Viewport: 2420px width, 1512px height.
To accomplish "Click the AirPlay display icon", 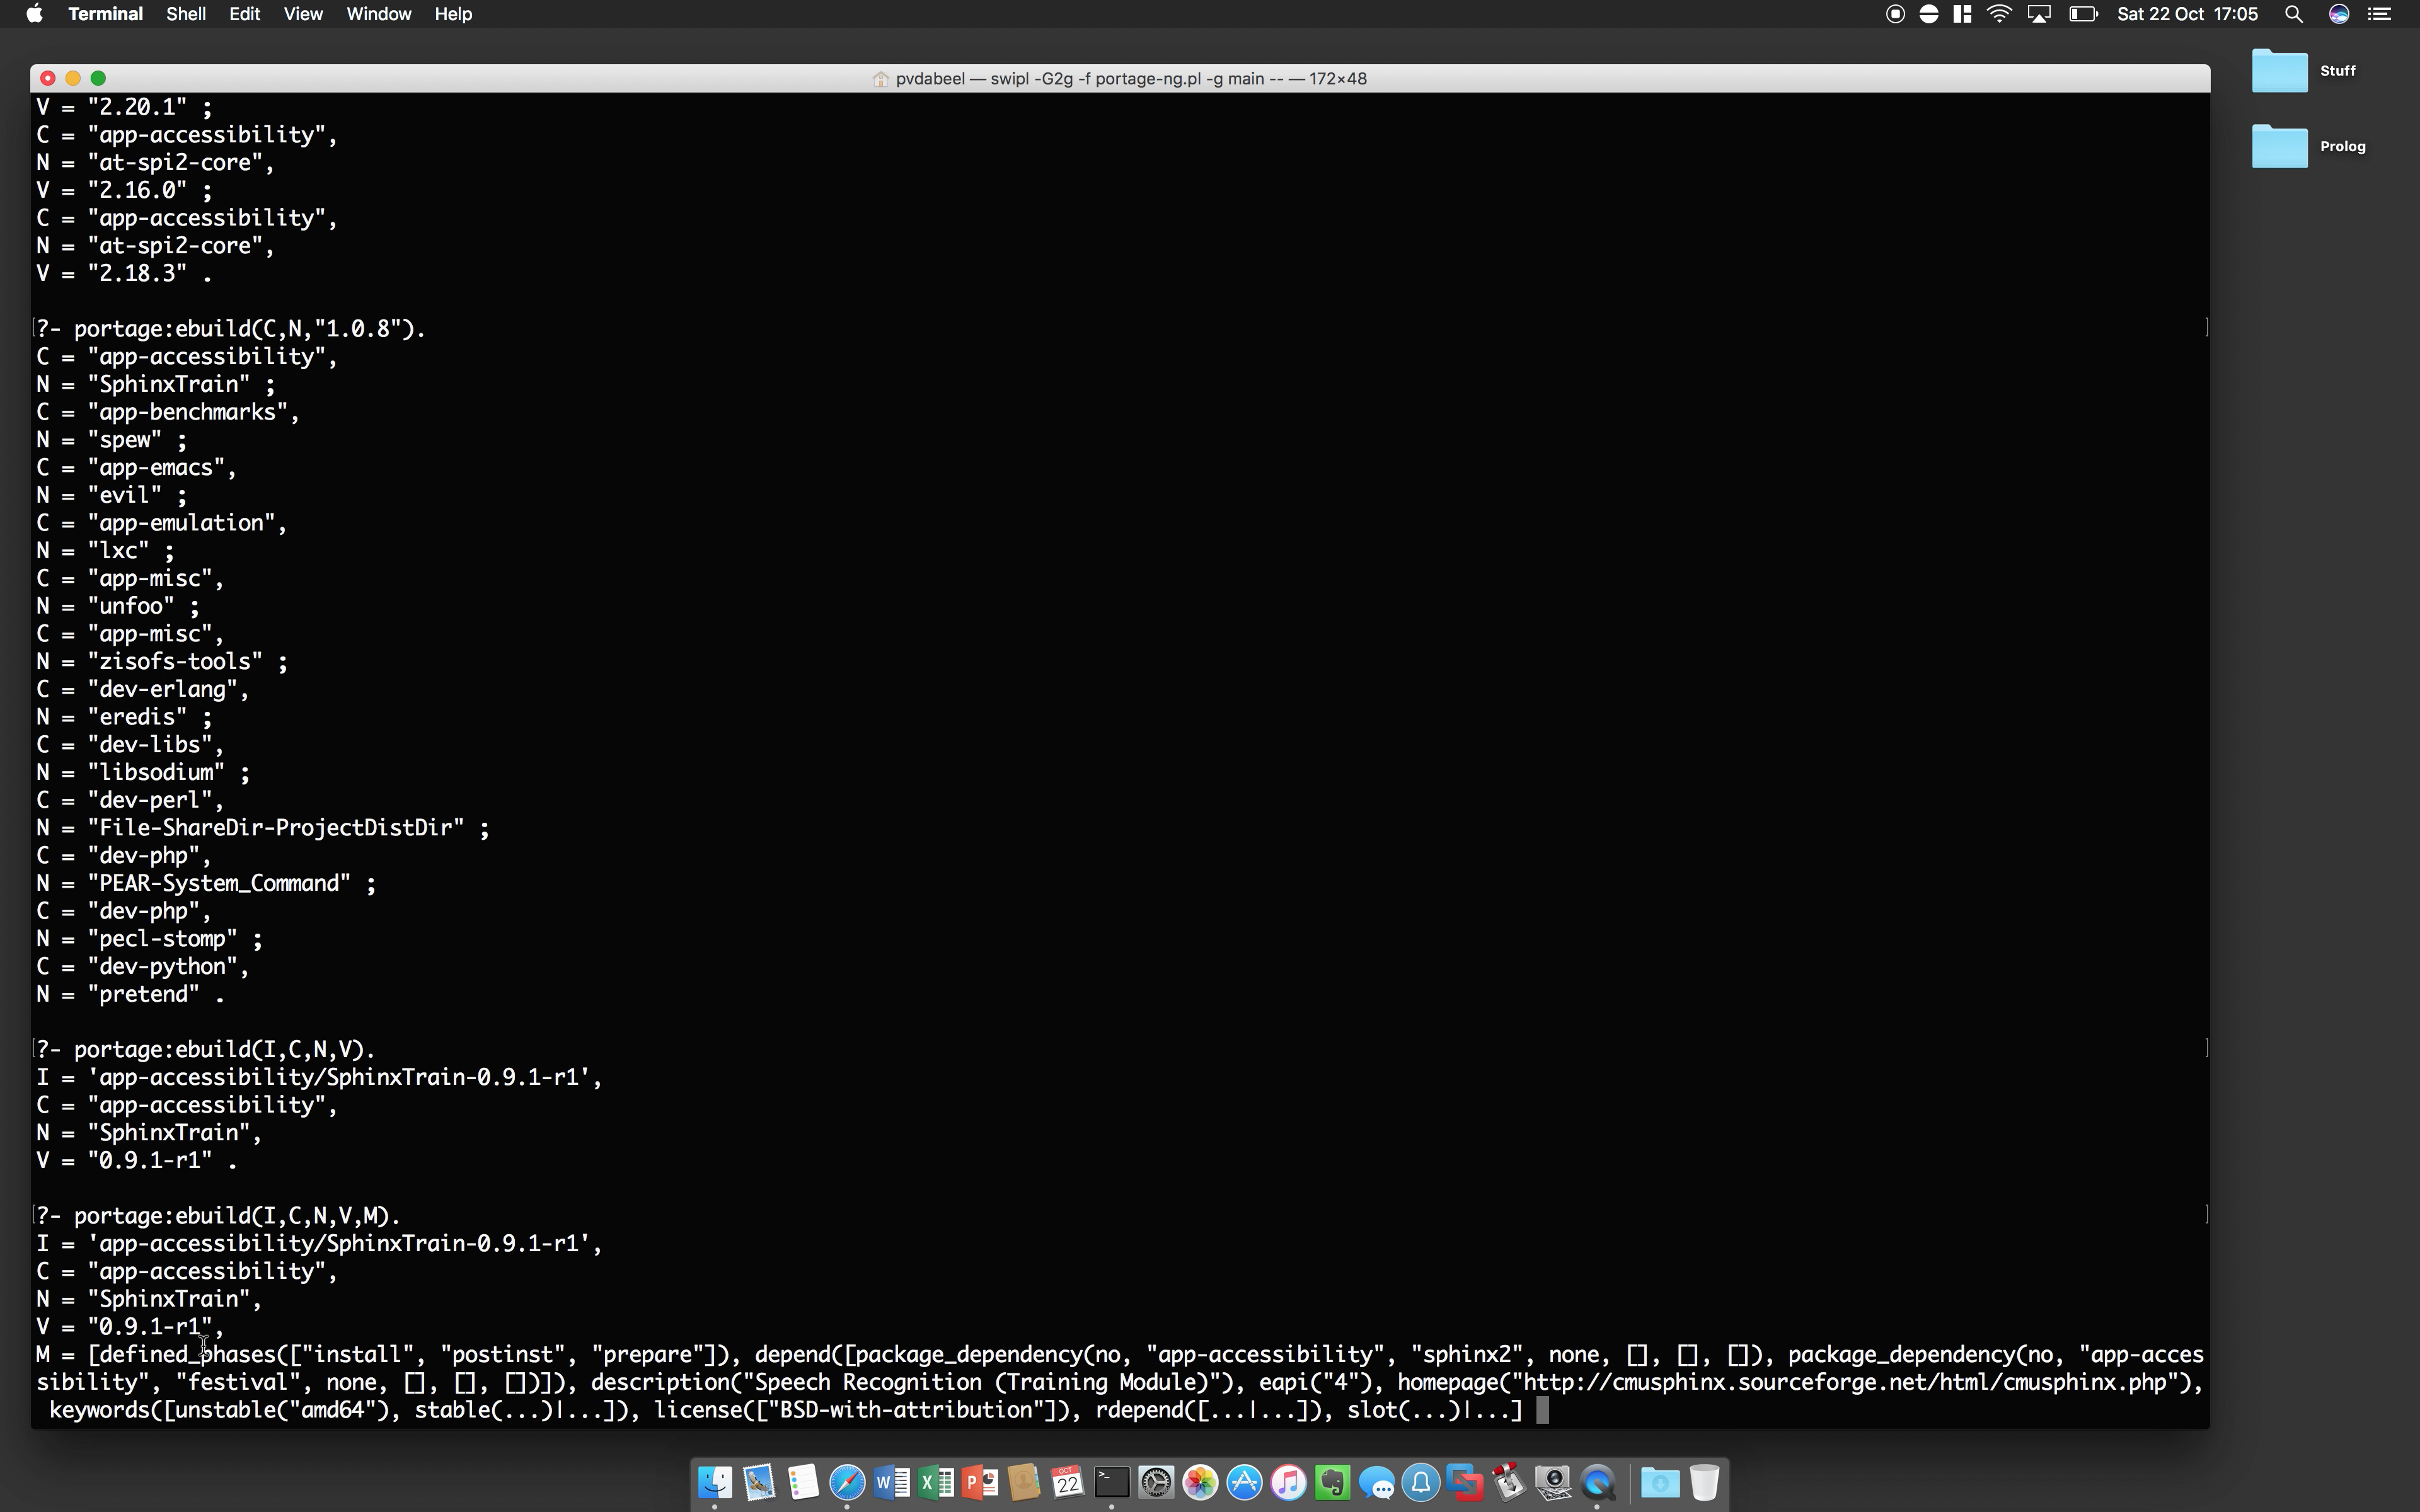I will tap(2039, 14).
